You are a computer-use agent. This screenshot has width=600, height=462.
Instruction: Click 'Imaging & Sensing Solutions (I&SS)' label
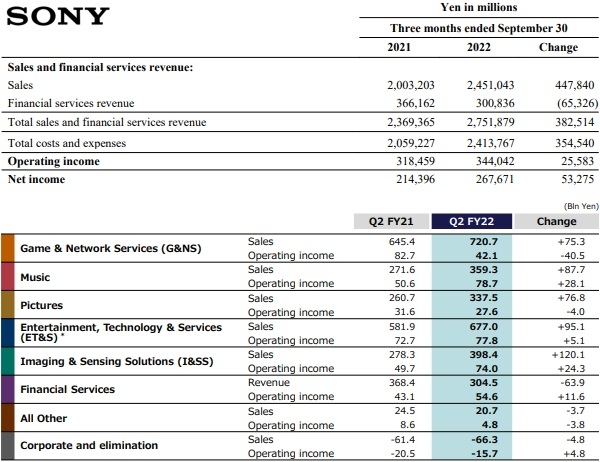point(117,361)
